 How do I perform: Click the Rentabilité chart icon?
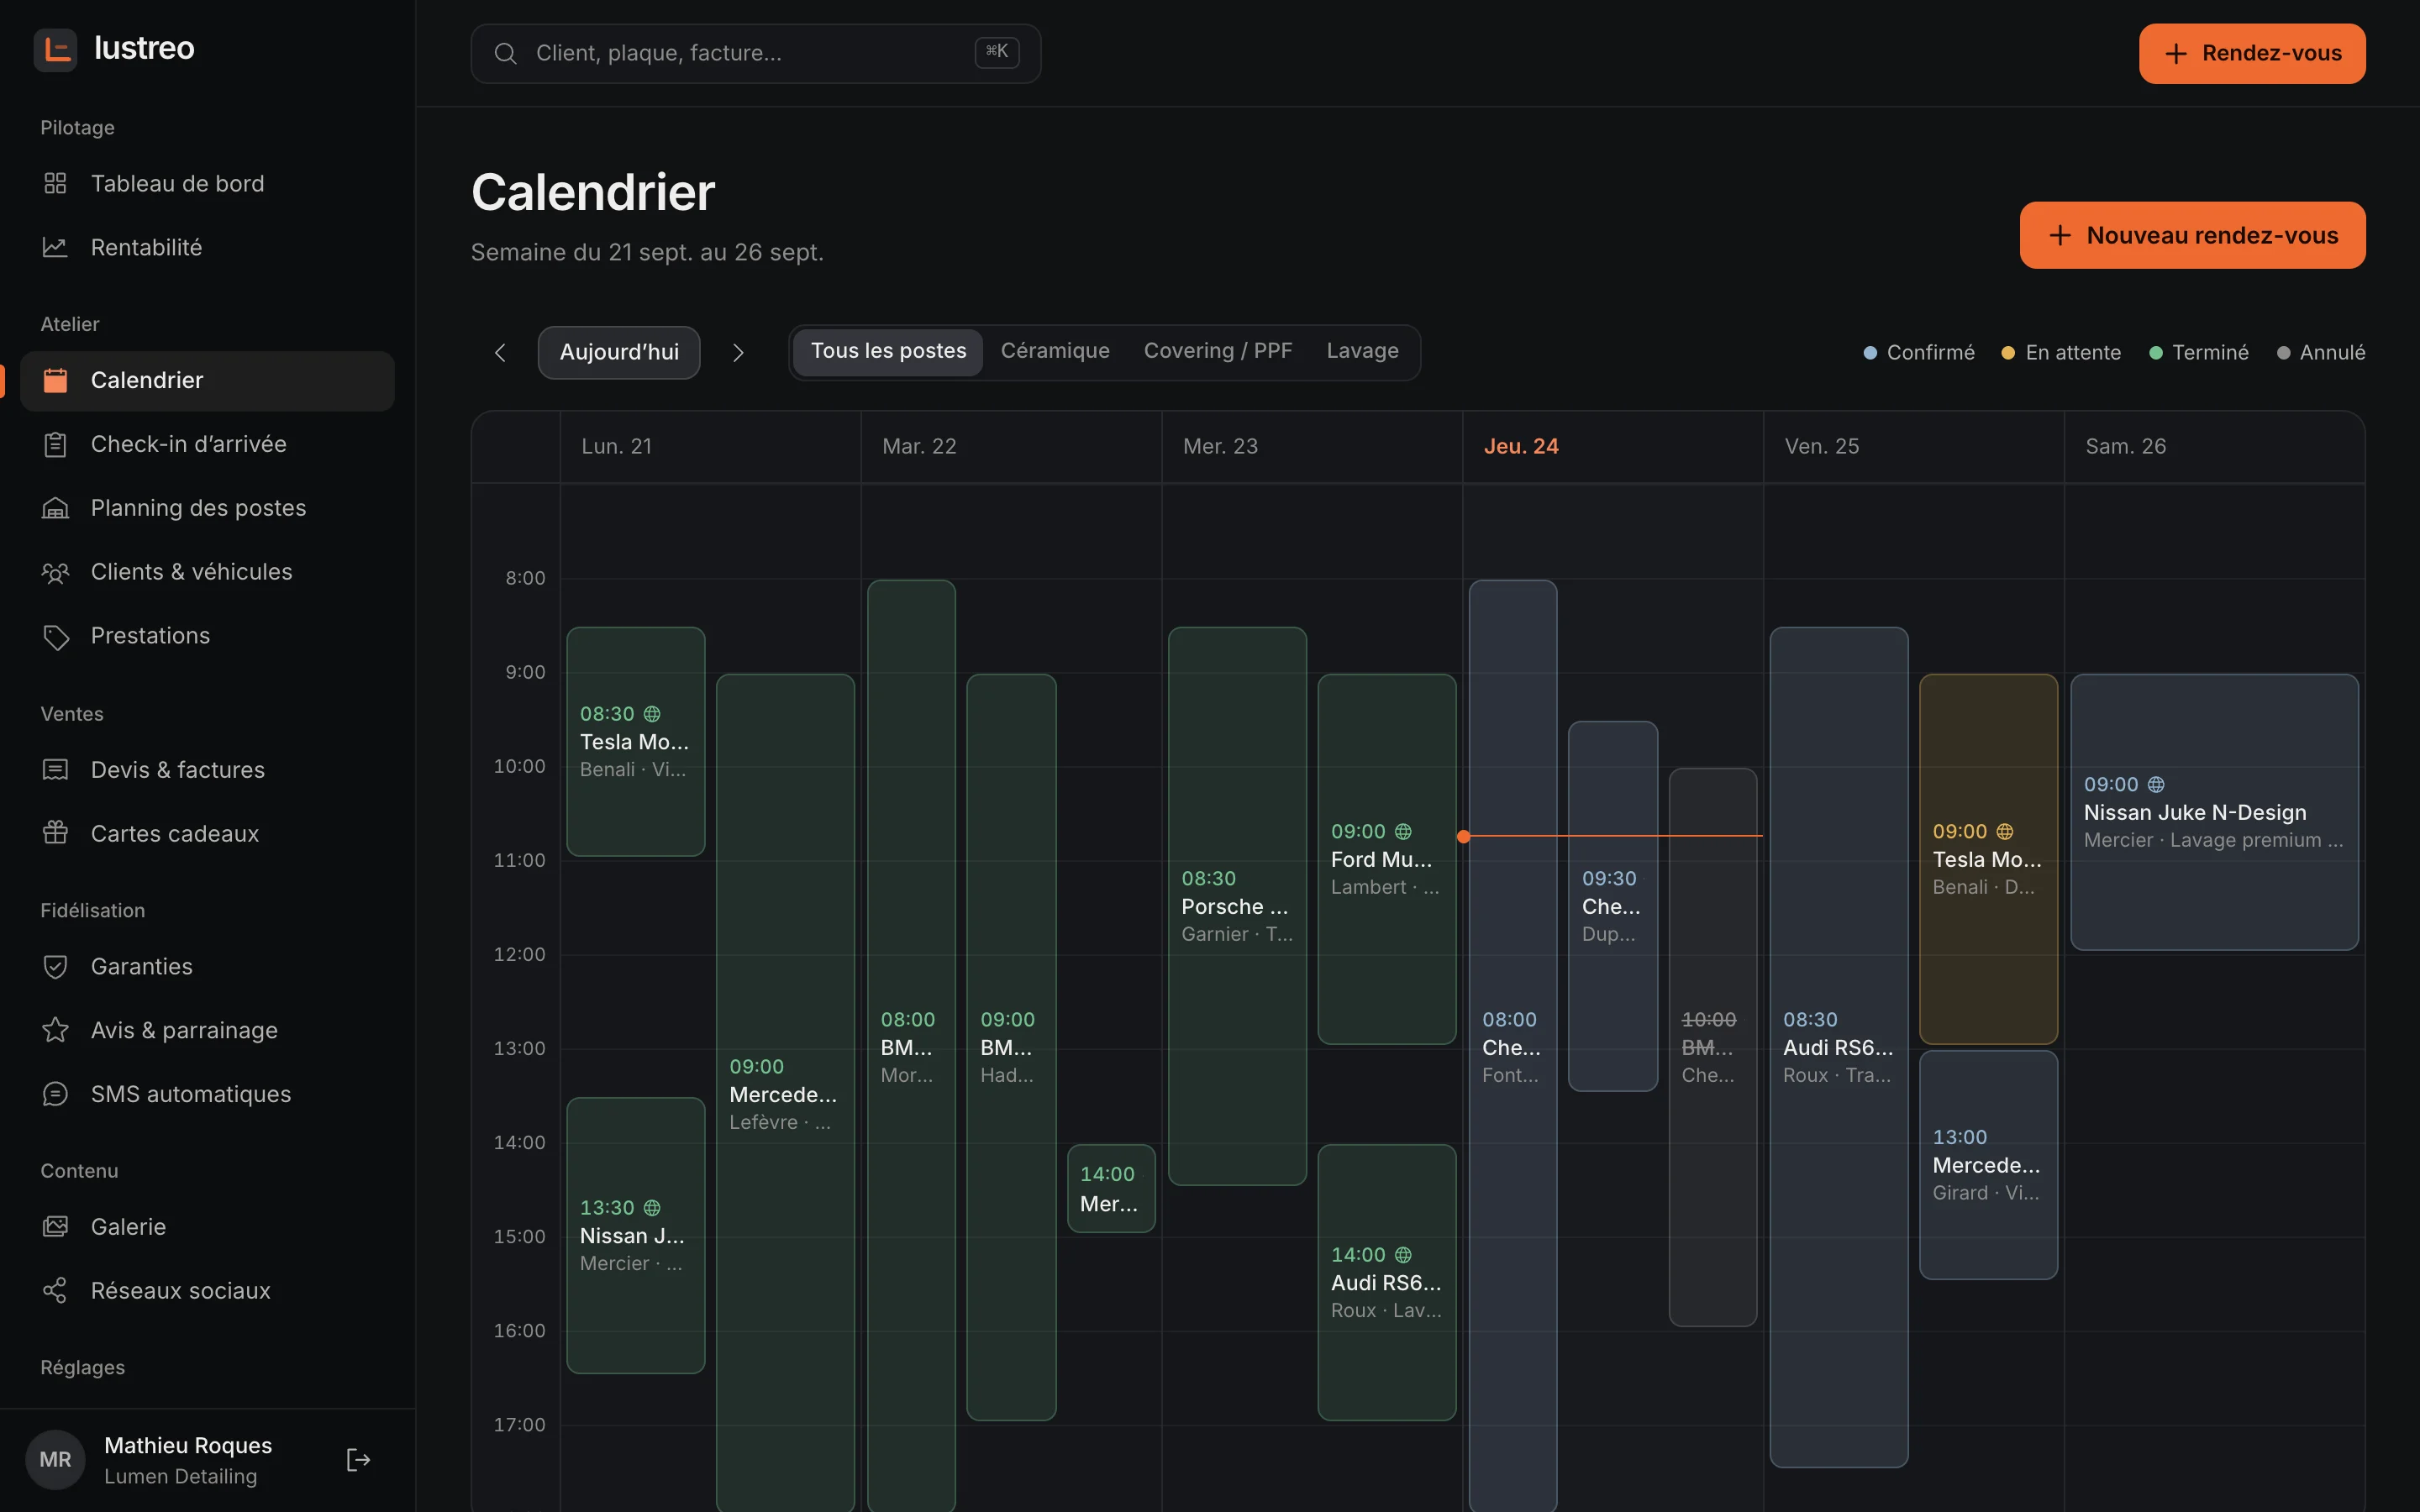55,247
